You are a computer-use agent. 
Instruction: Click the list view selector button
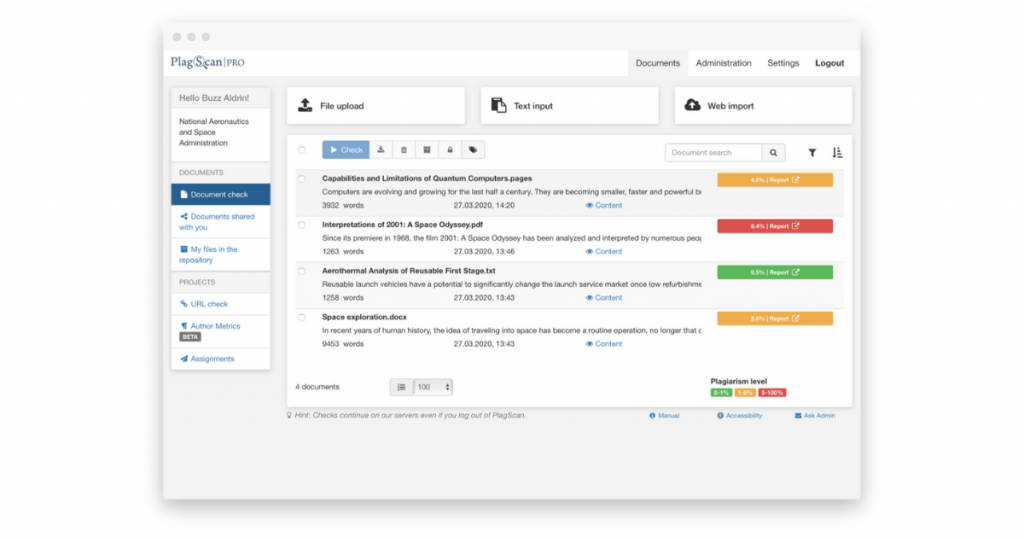click(401, 387)
